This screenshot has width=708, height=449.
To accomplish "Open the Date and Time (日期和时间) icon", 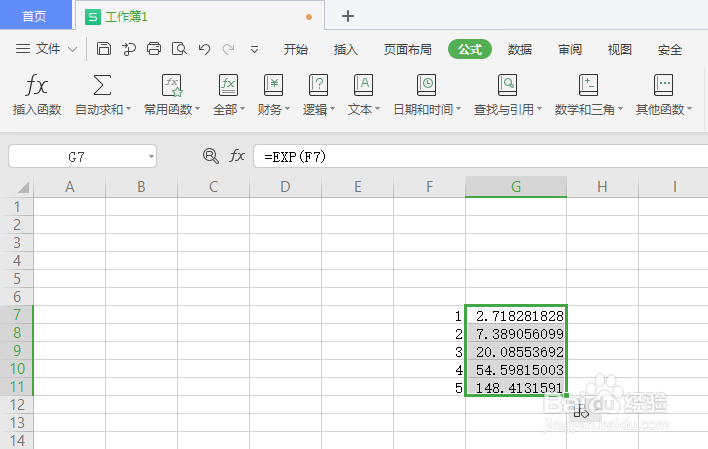I will pos(426,85).
